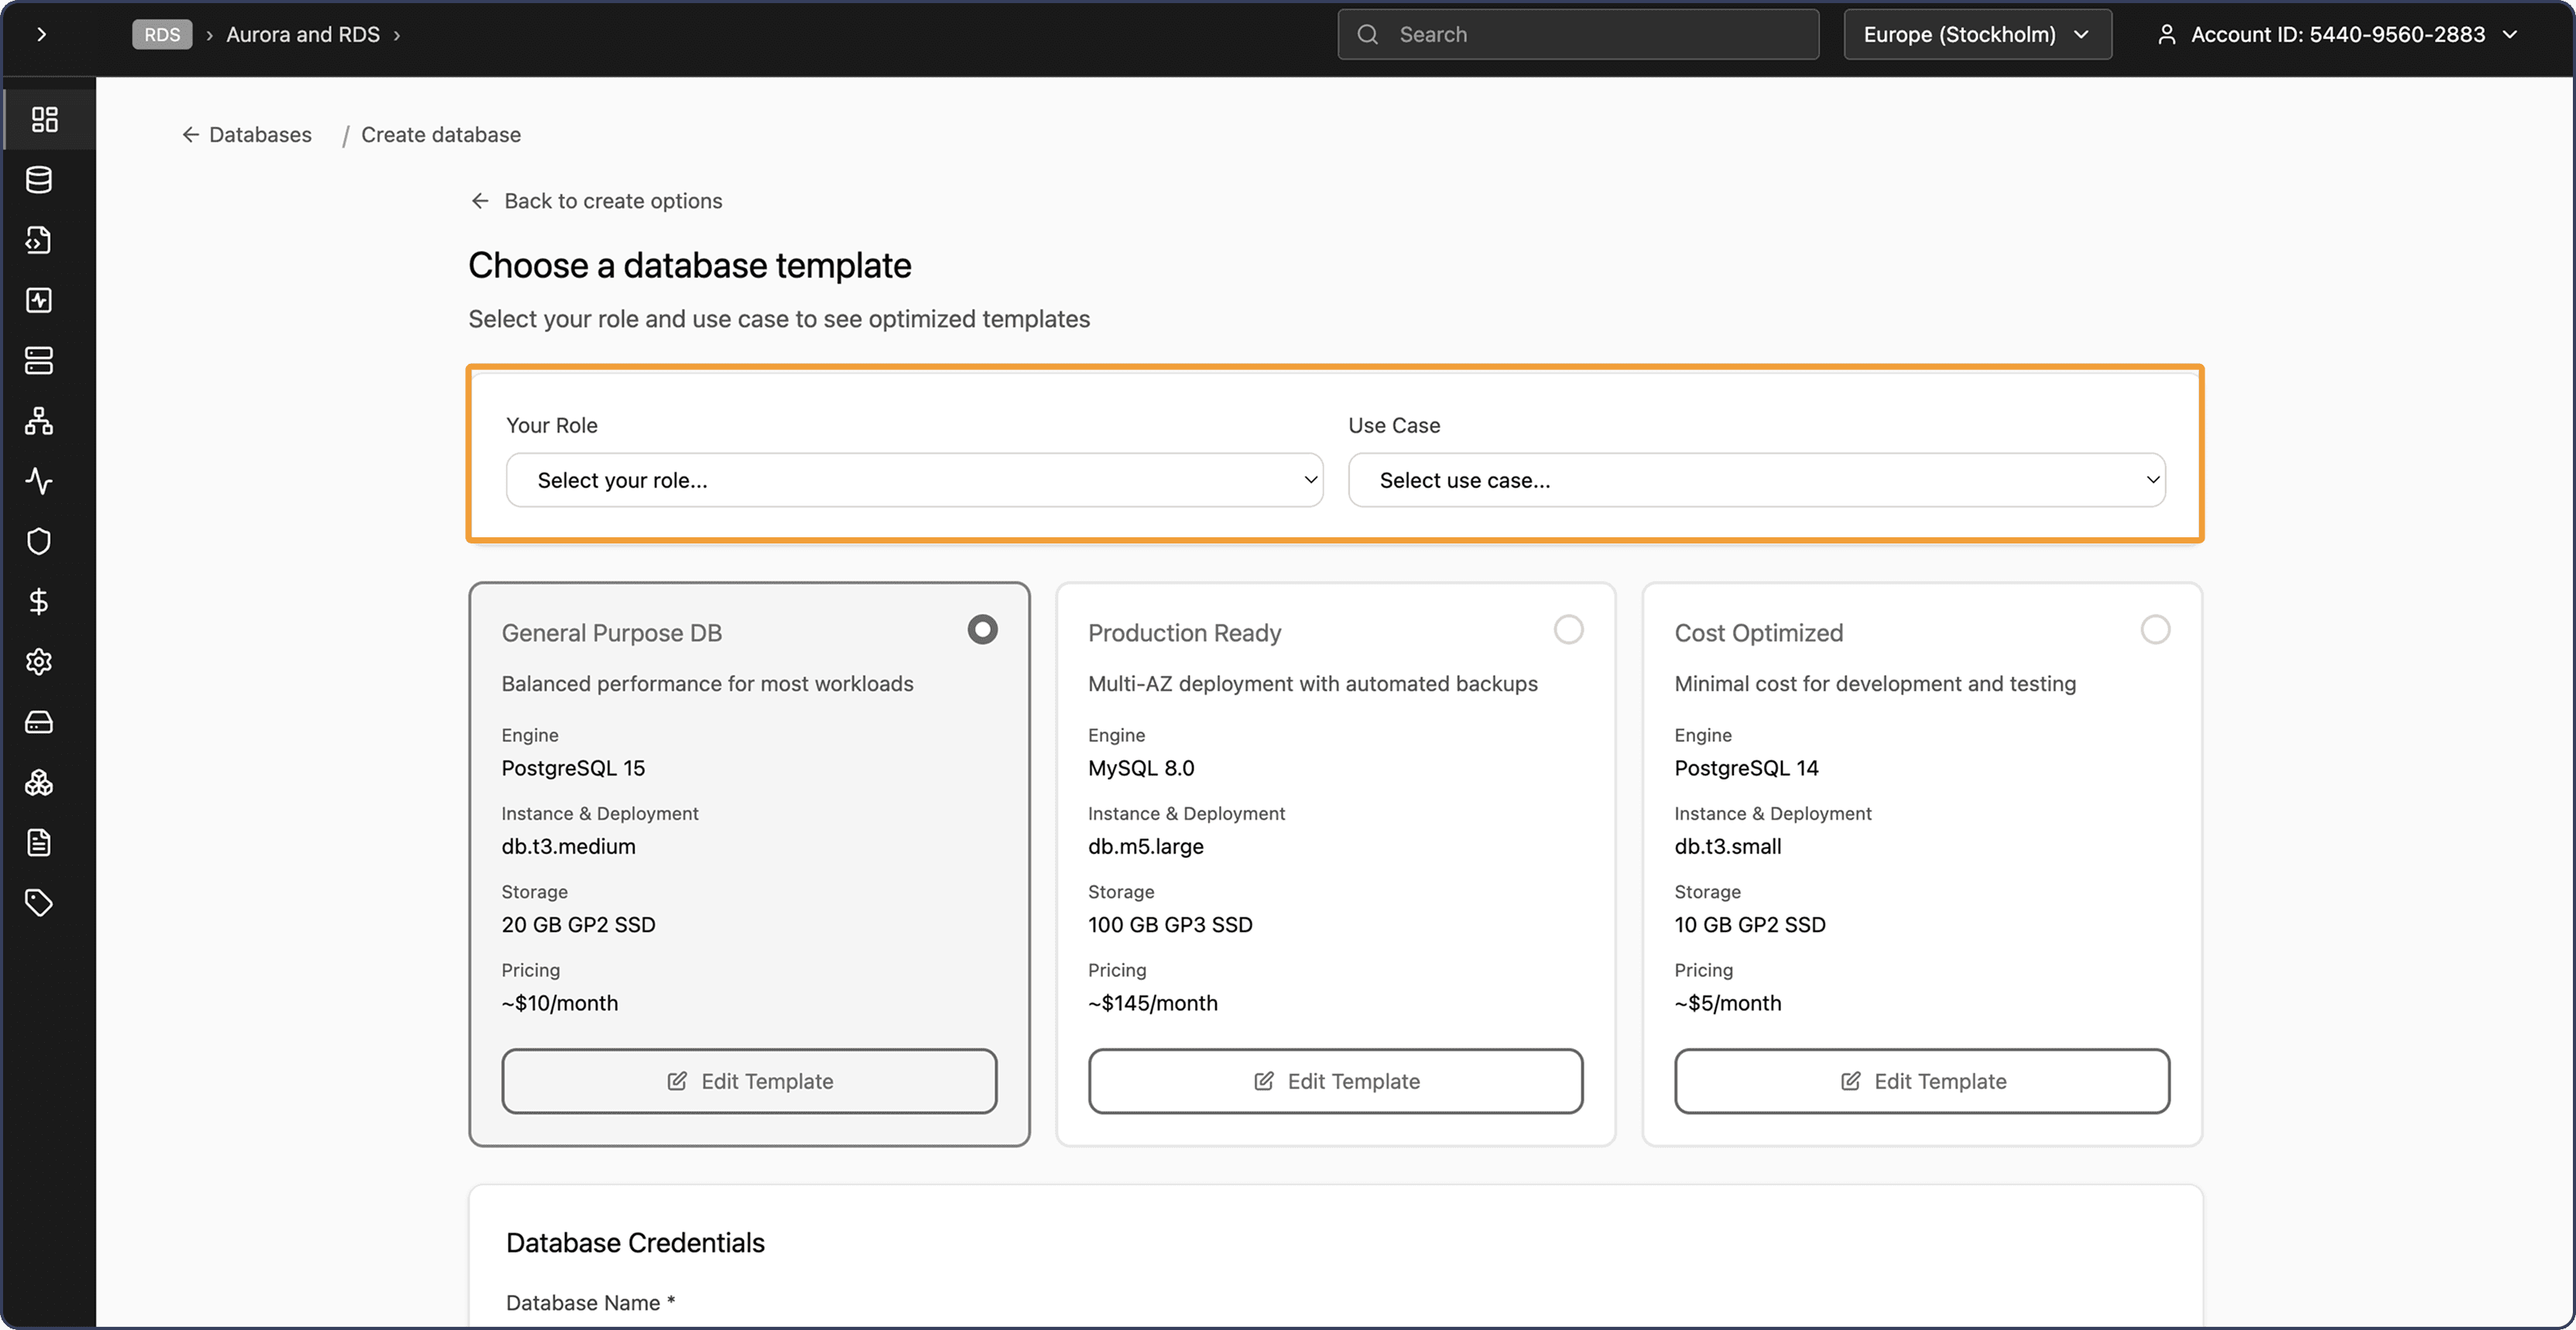The width and height of the screenshot is (2576, 1330).
Task: Choose the Cost Optimized template radio
Action: tap(2155, 629)
